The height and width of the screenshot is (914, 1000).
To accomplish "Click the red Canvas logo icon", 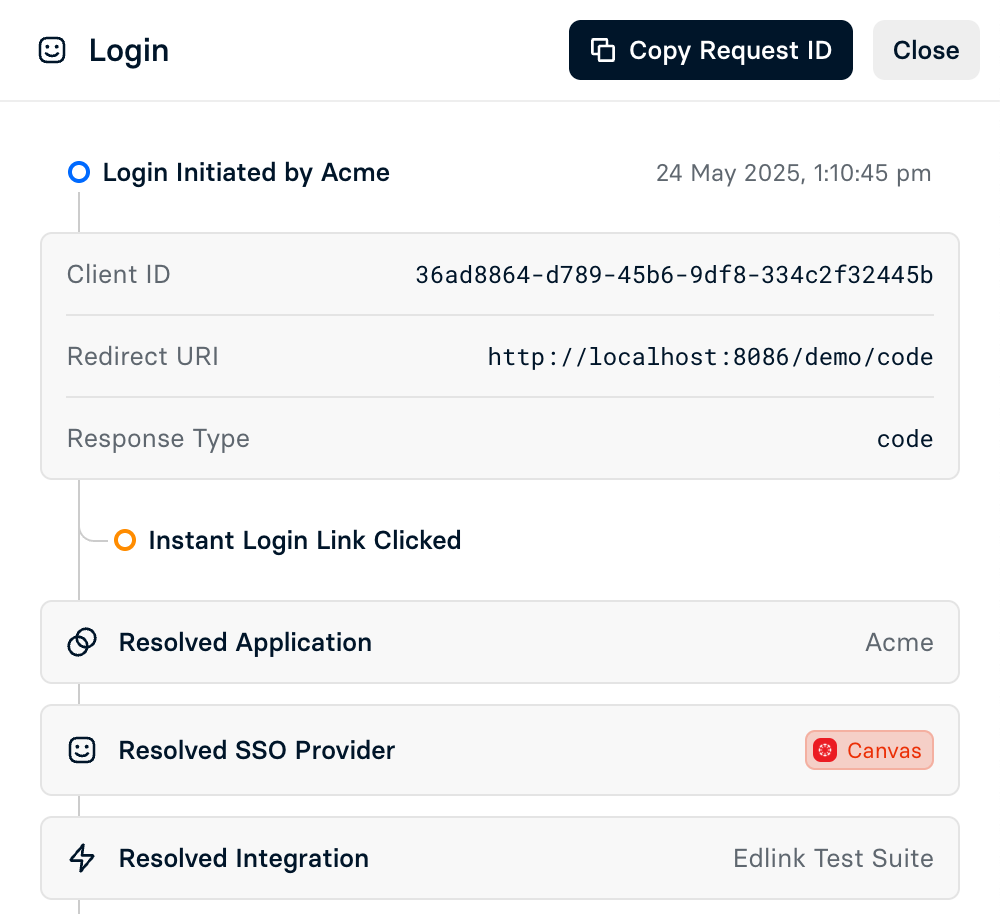I will point(825,750).
